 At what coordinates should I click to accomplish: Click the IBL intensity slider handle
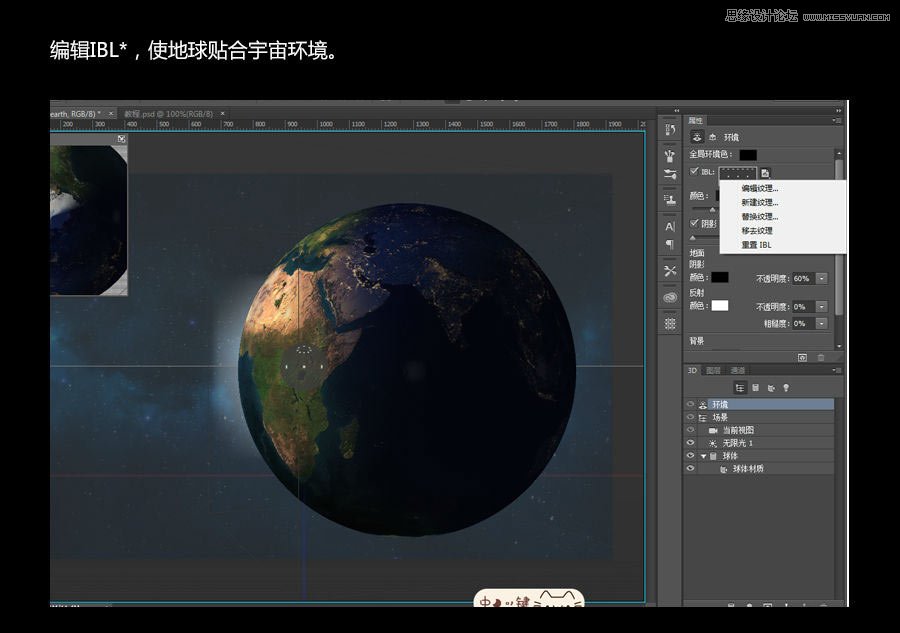tap(712, 210)
